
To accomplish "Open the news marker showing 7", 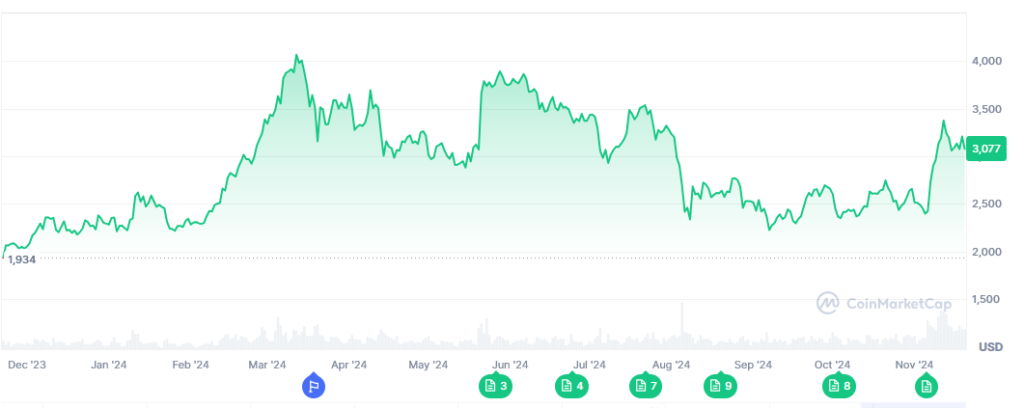I will click(x=646, y=385).
